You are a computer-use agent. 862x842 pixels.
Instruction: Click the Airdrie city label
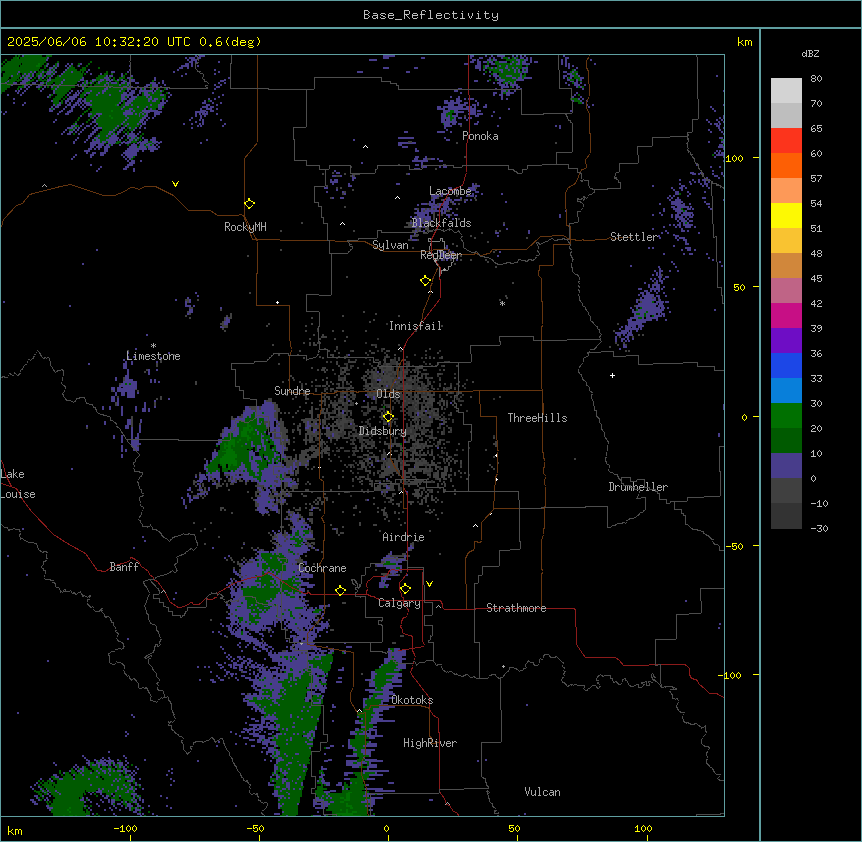pyautogui.click(x=404, y=537)
